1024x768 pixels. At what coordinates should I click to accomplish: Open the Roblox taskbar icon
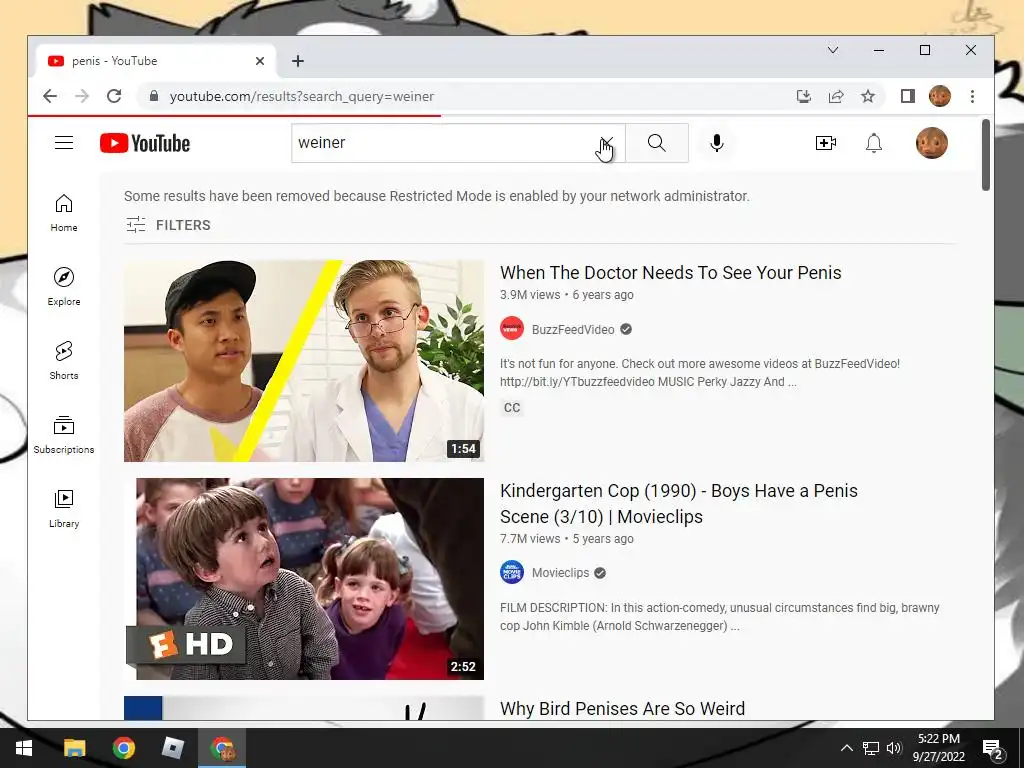(172, 748)
